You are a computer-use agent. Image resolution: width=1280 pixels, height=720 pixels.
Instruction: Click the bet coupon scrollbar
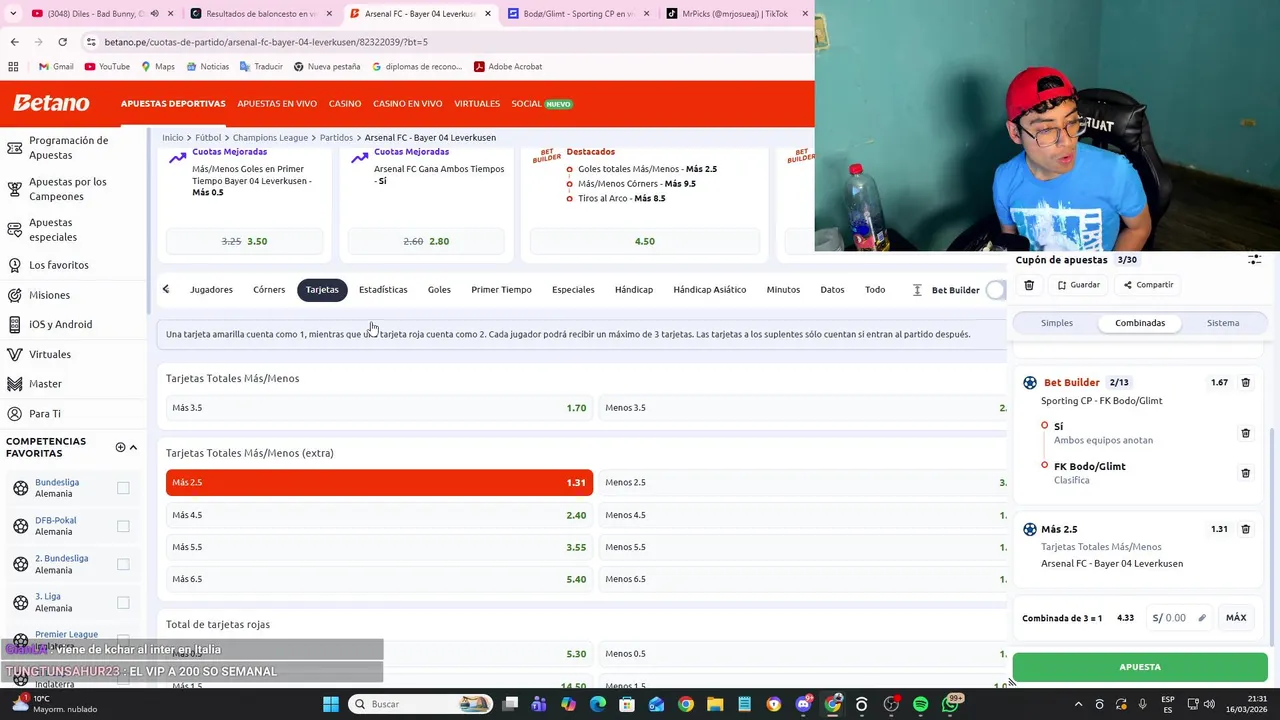[x=1273, y=535]
